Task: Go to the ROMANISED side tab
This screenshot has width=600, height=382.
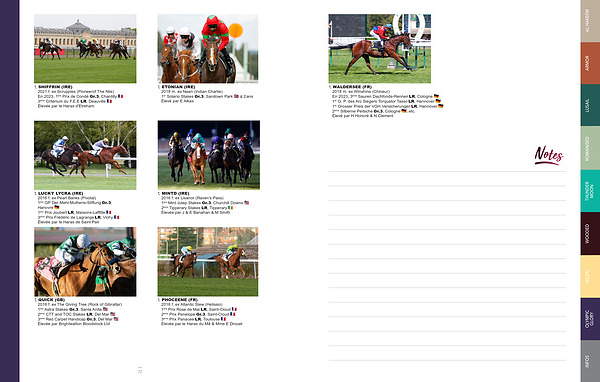Action: pos(590,148)
